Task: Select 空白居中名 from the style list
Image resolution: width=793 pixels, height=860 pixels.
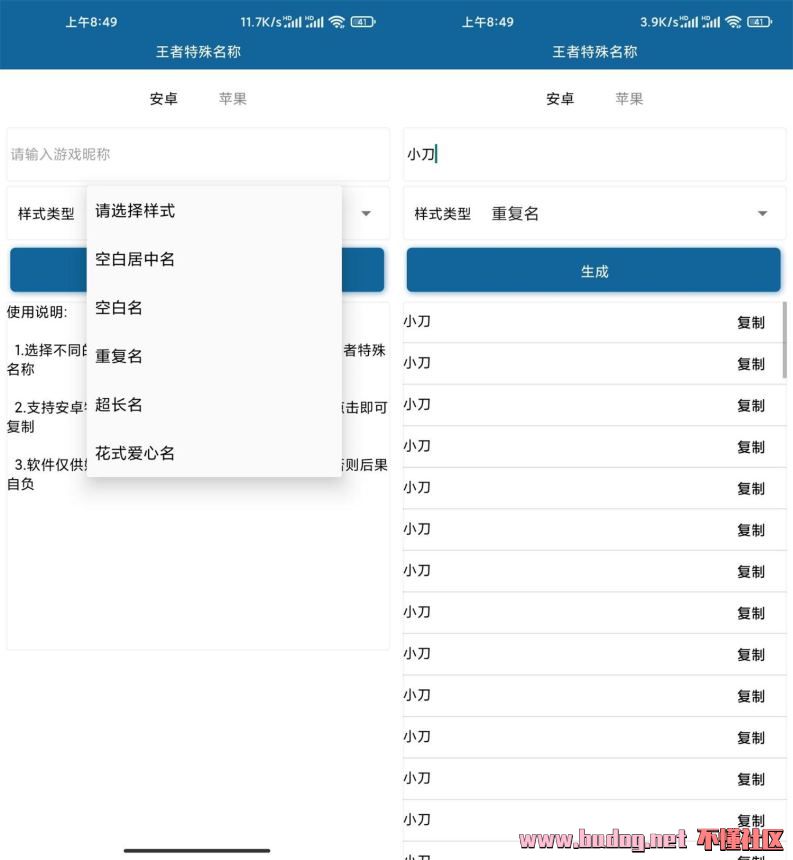Action: point(135,259)
